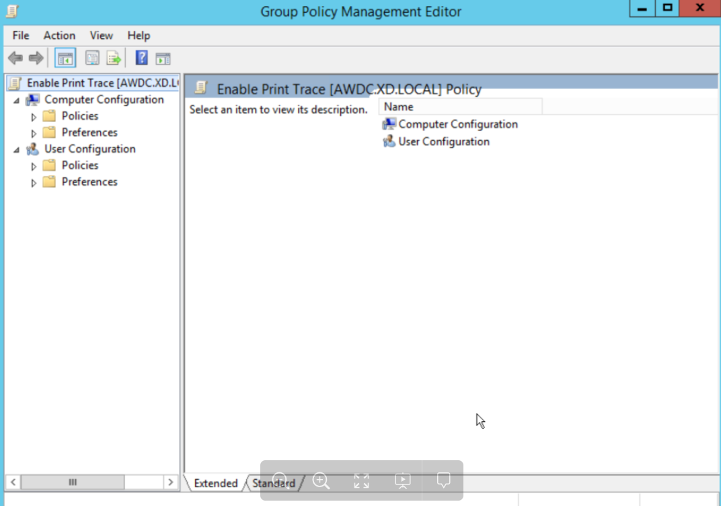
Task: Click the Group Policy Editor title bar icon
Action: tap(12, 11)
